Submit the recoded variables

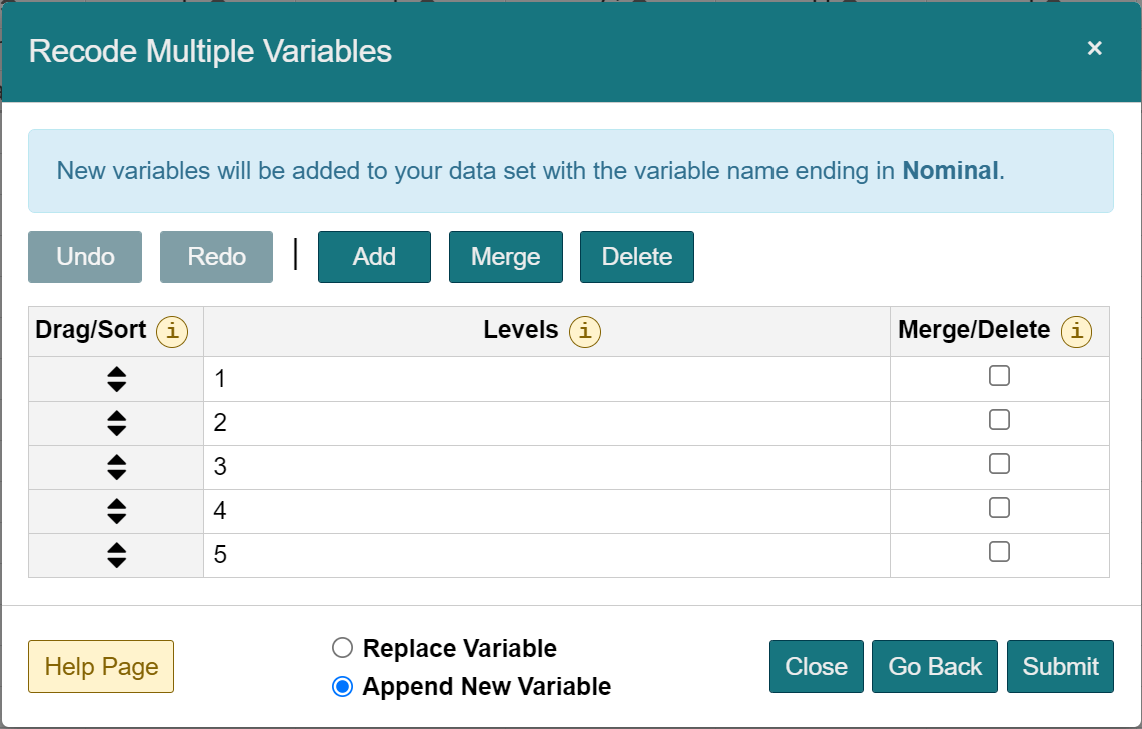click(1060, 666)
